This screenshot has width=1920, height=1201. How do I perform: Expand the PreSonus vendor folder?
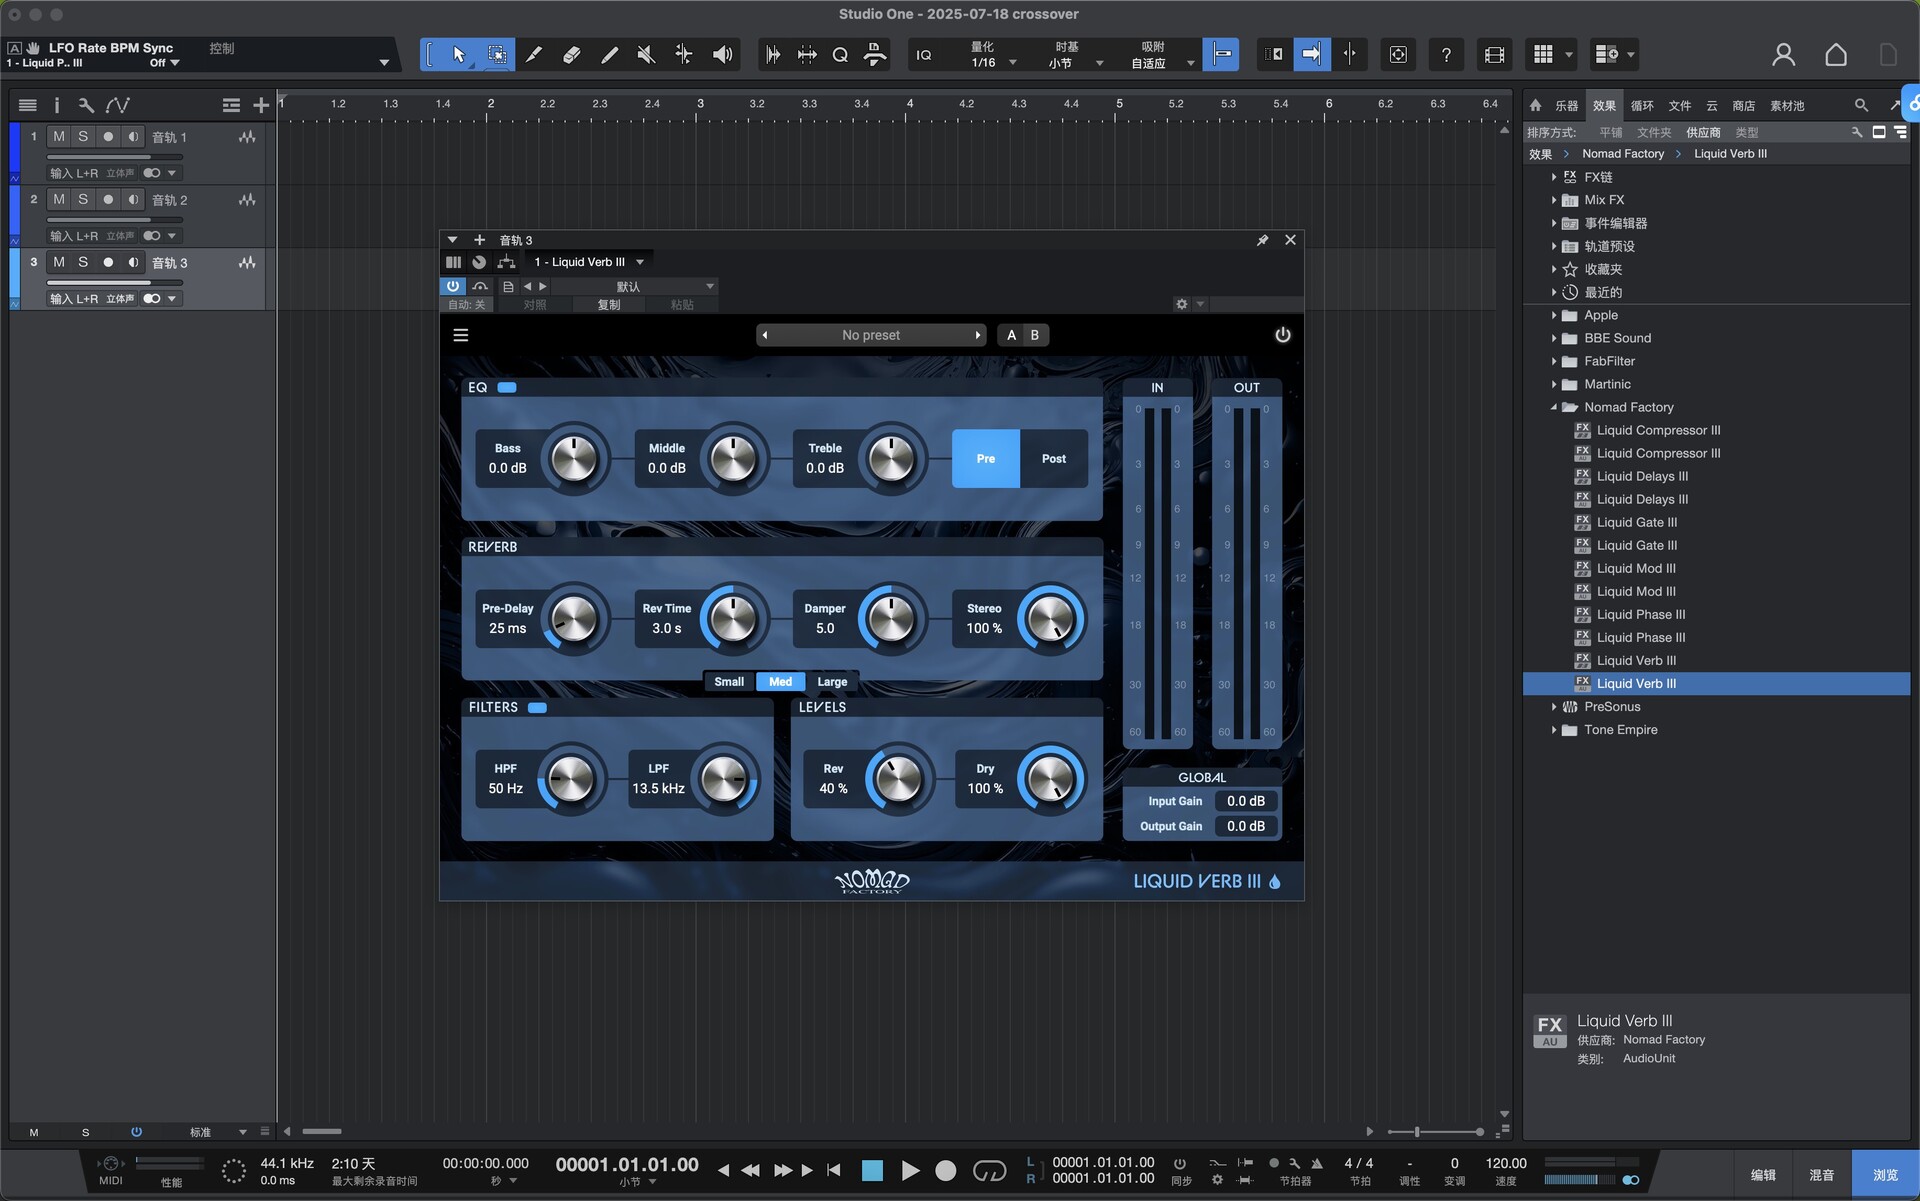1554,707
